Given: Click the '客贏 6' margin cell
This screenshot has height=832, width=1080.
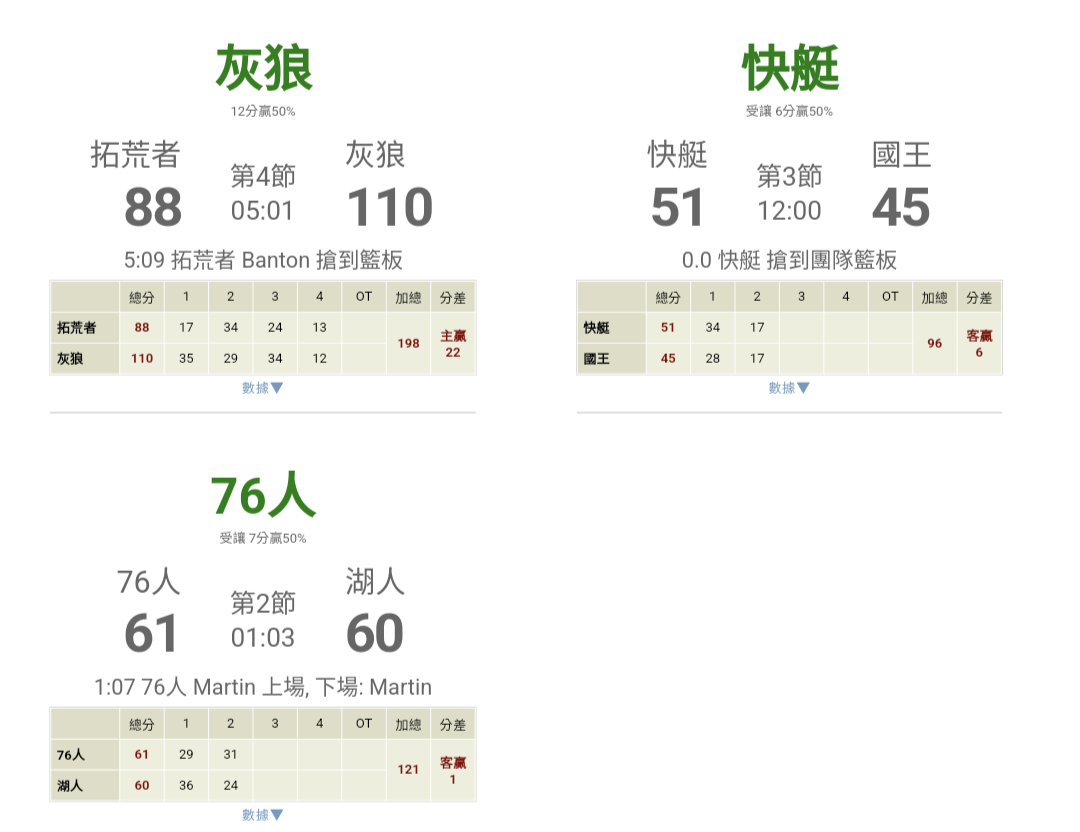Looking at the screenshot, I should pyautogui.click(x=979, y=344).
